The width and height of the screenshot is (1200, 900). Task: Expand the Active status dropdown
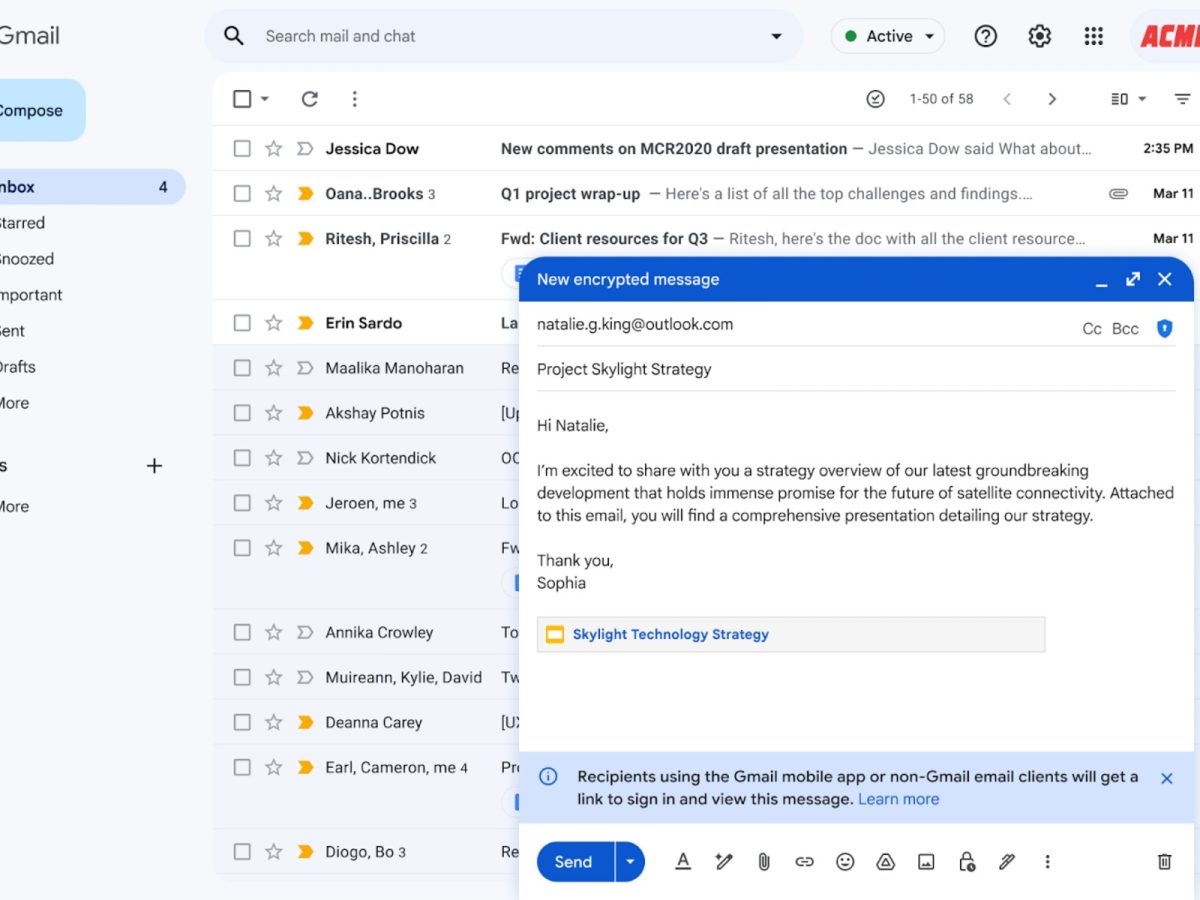929,36
